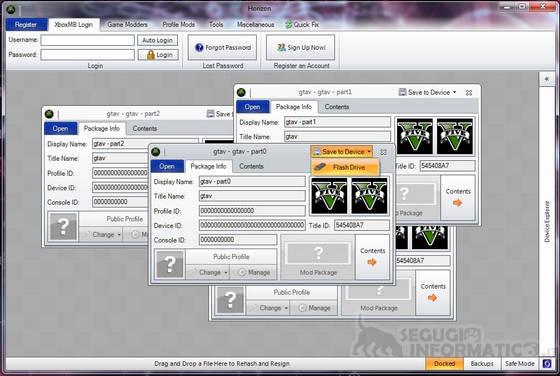Open the Game Modders tab

[x=127, y=25]
